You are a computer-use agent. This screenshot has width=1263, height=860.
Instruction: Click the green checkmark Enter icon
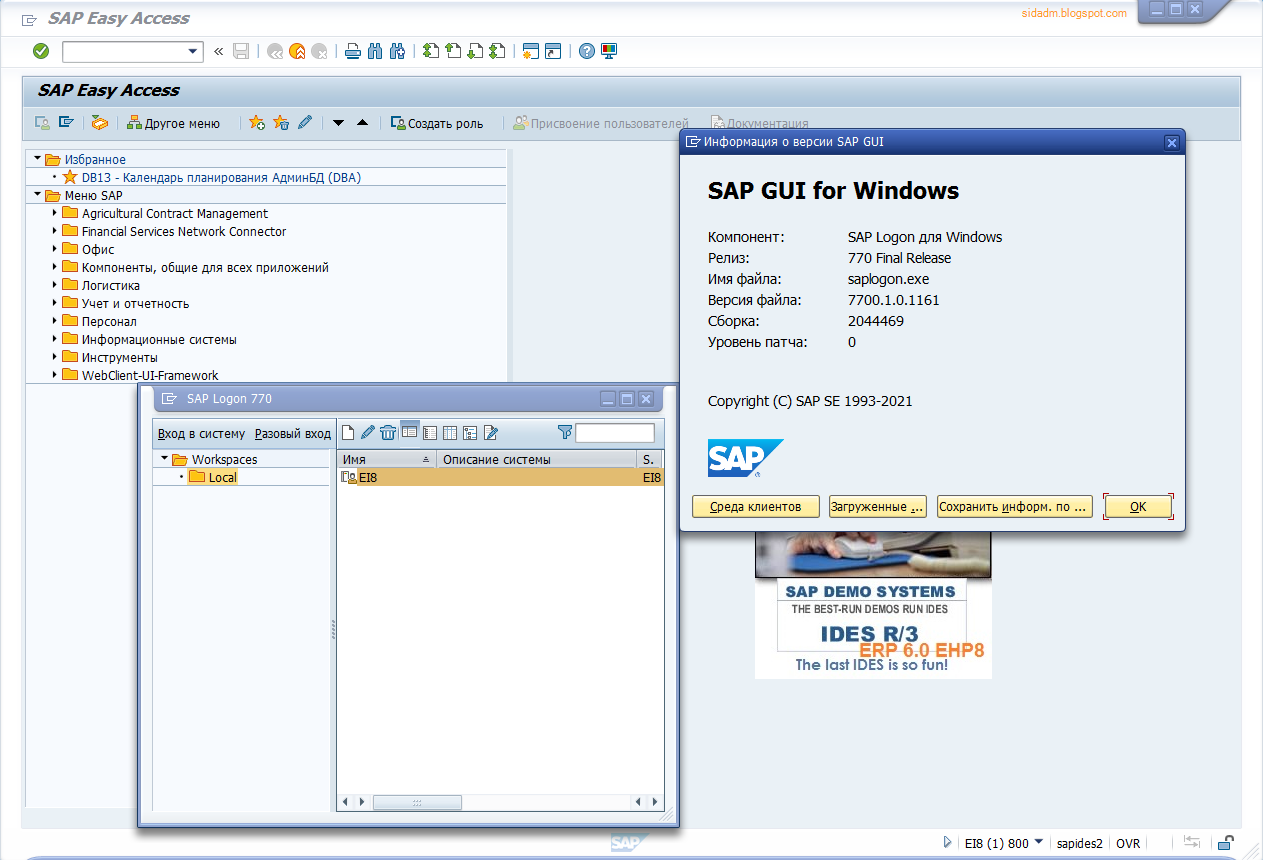tap(41, 51)
